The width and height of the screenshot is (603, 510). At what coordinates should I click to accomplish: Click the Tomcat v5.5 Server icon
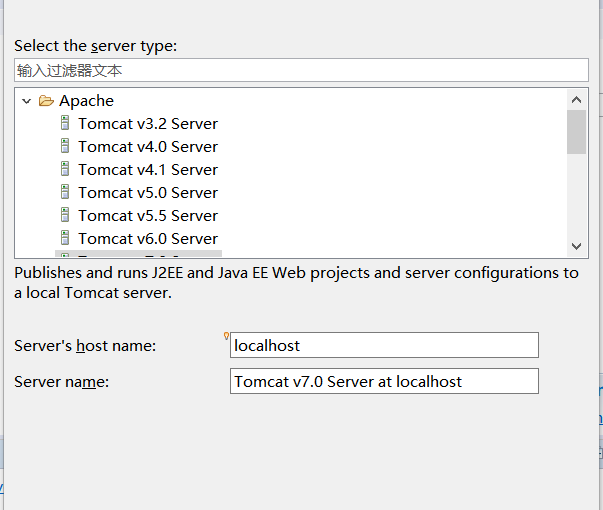65,215
